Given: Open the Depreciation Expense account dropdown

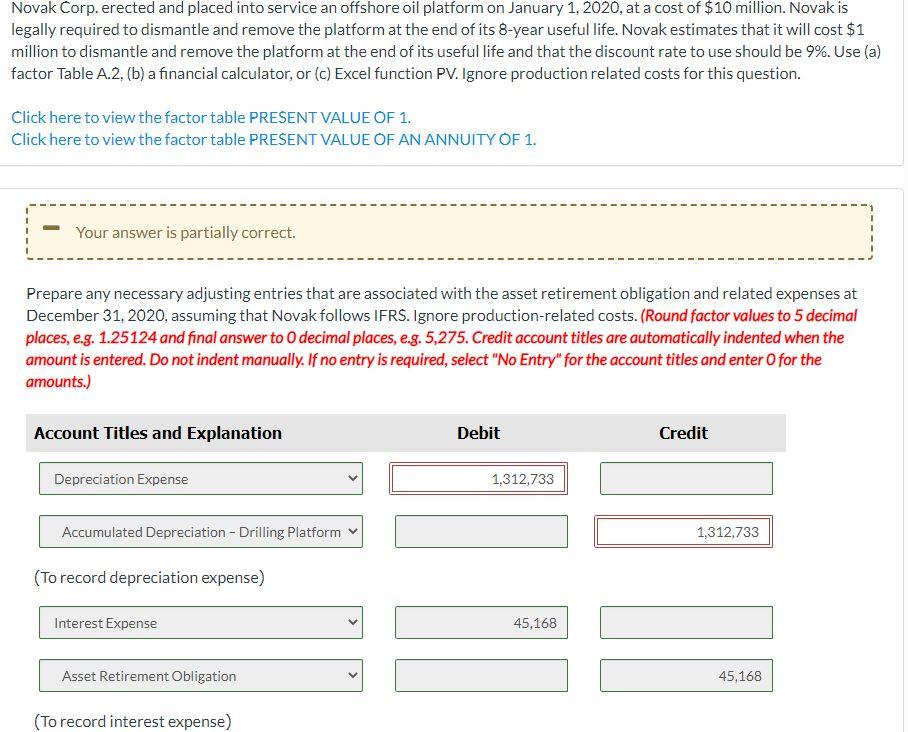Looking at the screenshot, I should (x=200, y=478).
